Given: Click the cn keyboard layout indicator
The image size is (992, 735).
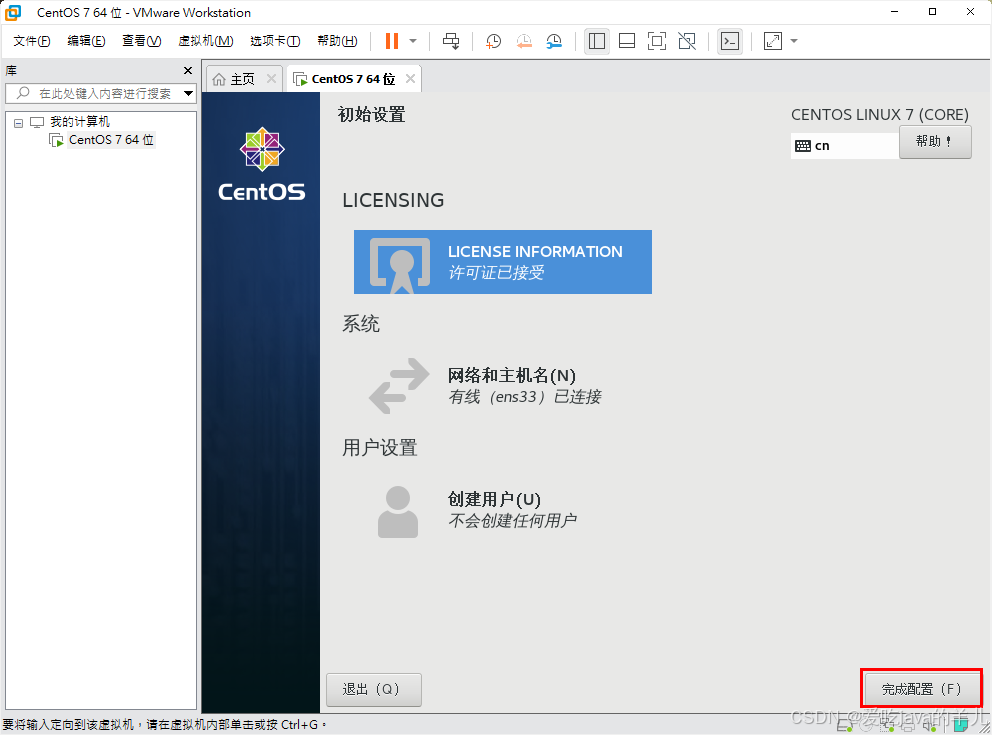Looking at the screenshot, I should pyautogui.click(x=844, y=146).
